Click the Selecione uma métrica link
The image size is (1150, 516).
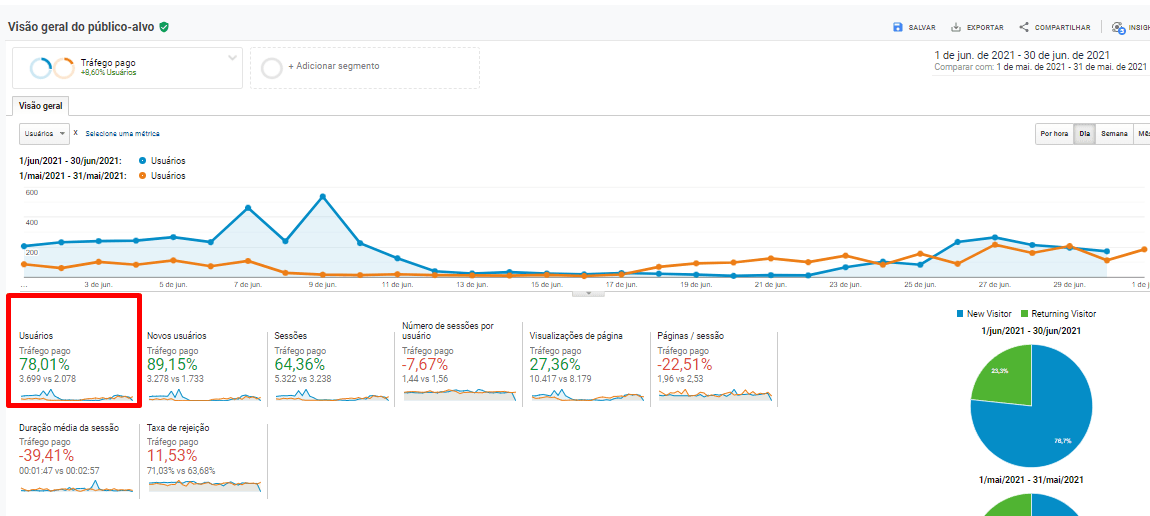pos(122,133)
